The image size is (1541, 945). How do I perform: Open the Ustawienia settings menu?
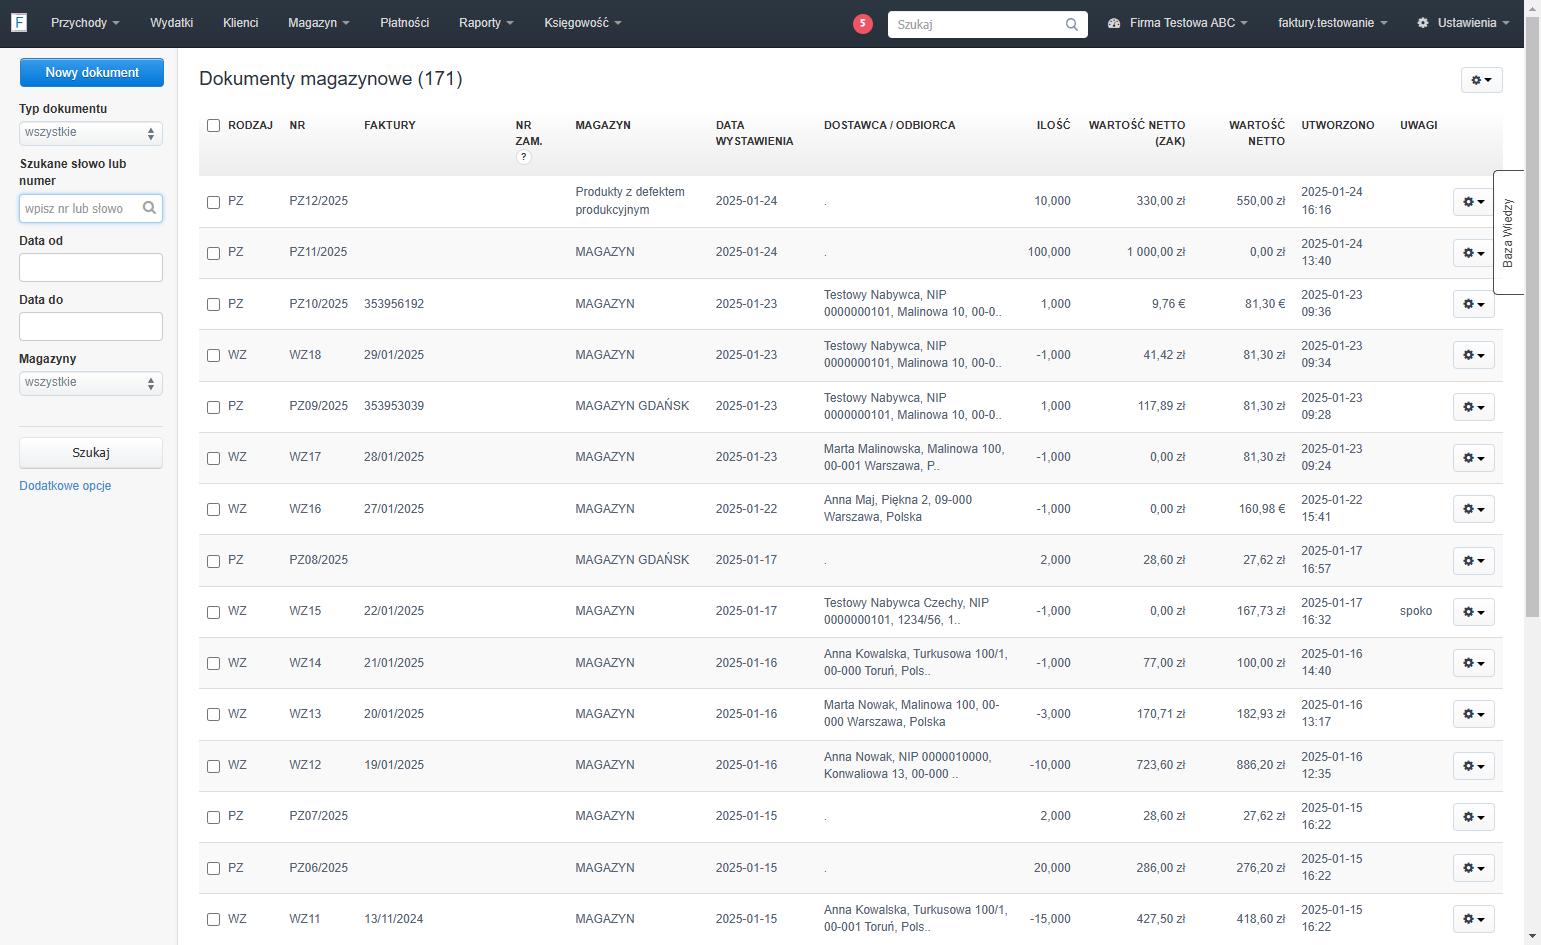(x=1462, y=23)
